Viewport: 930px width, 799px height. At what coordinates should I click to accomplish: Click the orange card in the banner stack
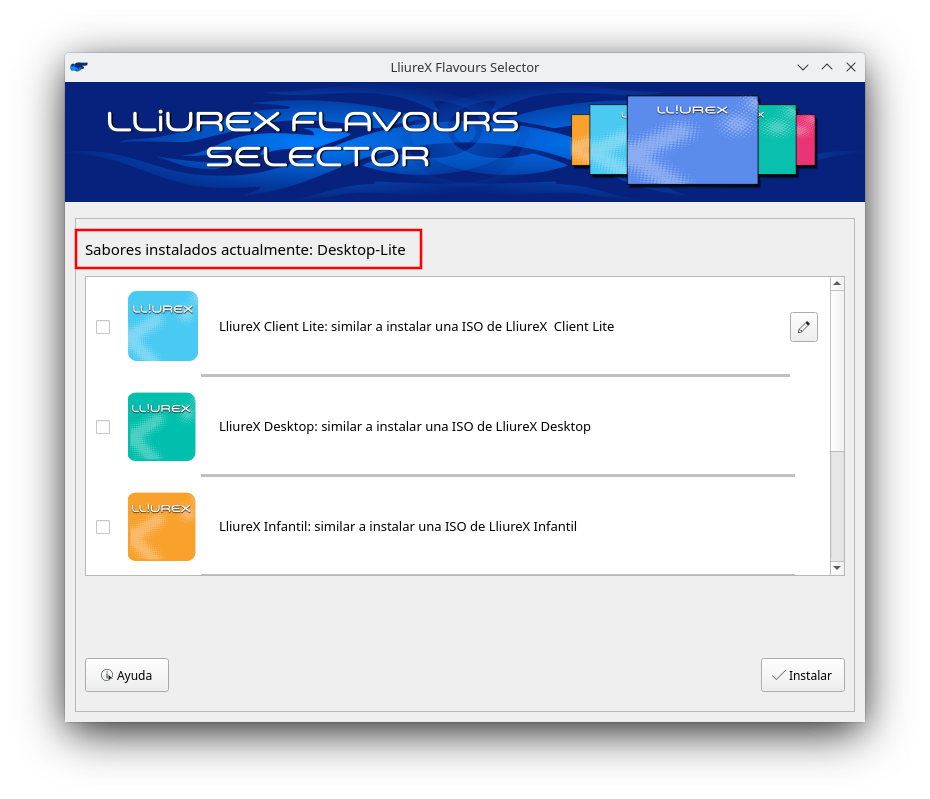click(x=580, y=140)
